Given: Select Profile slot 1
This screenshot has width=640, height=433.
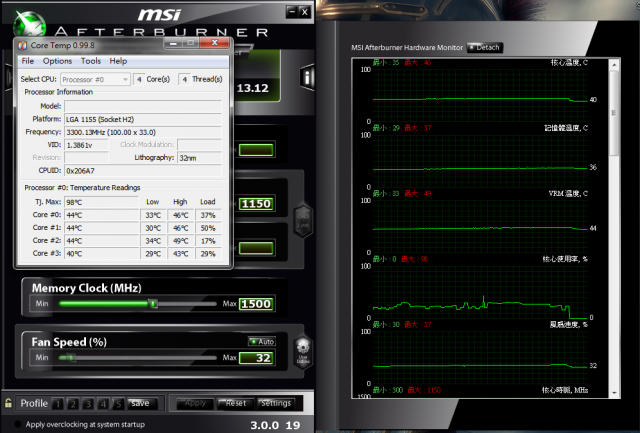Looking at the screenshot, I should coord(58,404).
